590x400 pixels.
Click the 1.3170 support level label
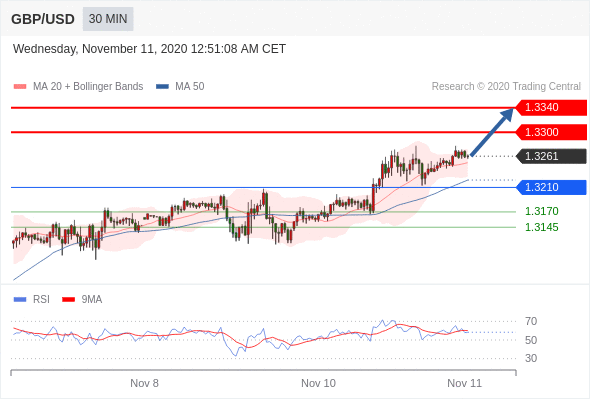pyautogui.click(x=541, y=211)
